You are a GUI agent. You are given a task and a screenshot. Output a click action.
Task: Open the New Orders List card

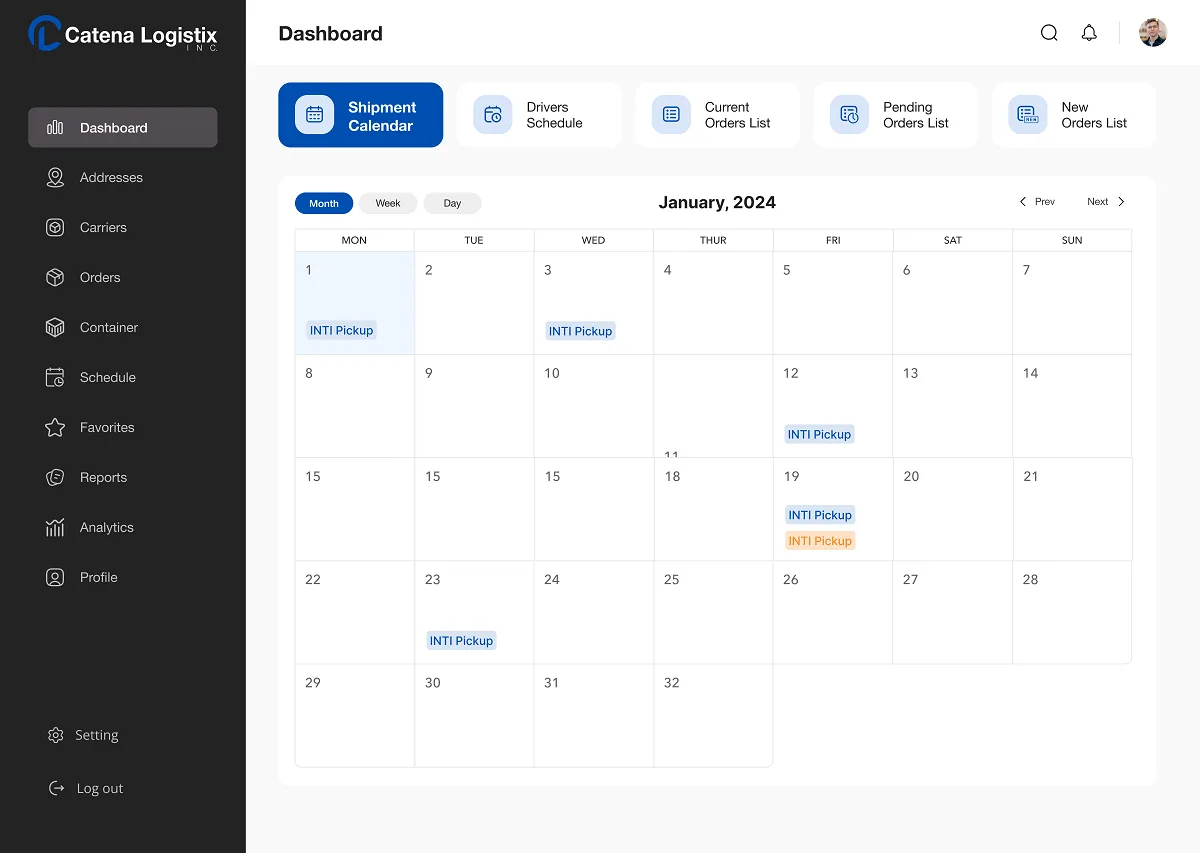pyautogui.click(x=1074, y=115)
